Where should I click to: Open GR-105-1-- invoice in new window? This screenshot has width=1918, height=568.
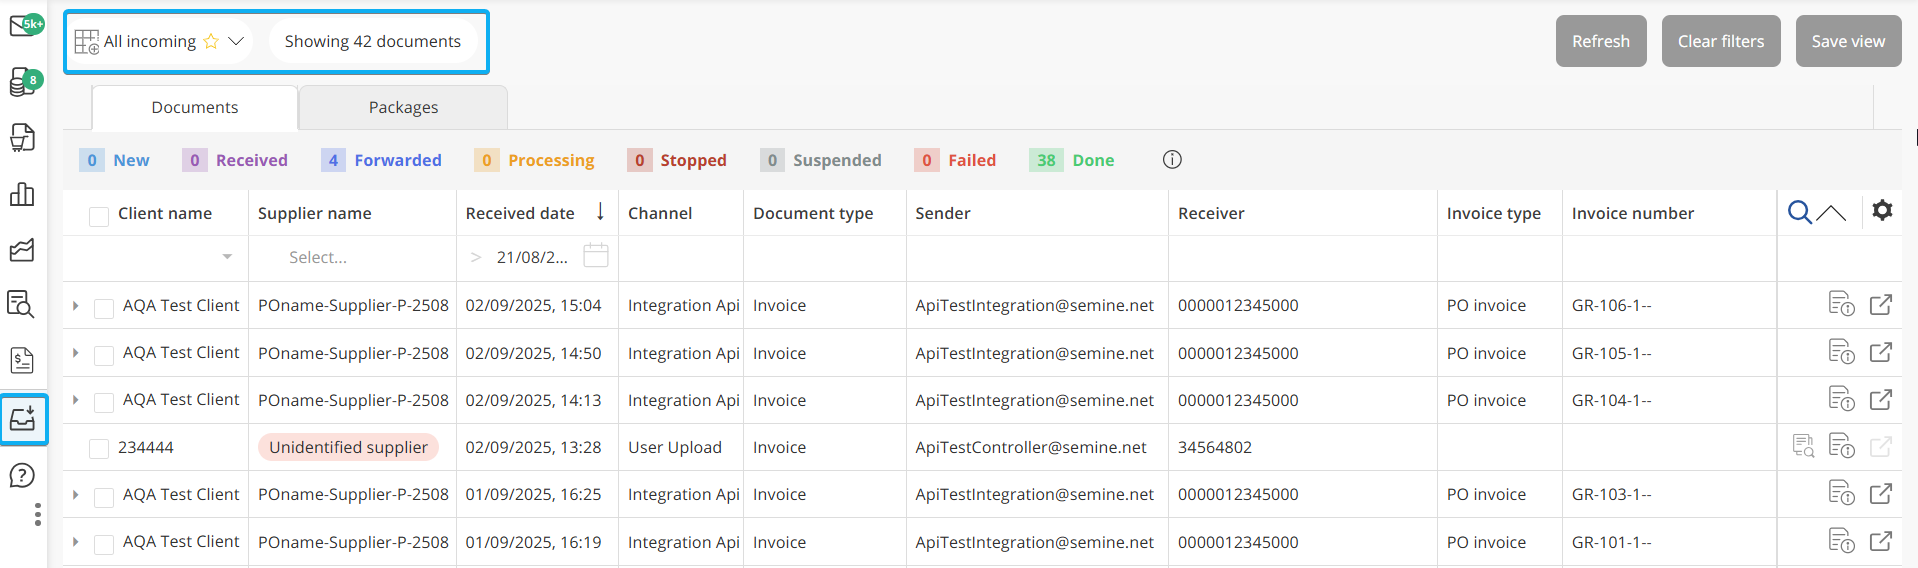1881,352
